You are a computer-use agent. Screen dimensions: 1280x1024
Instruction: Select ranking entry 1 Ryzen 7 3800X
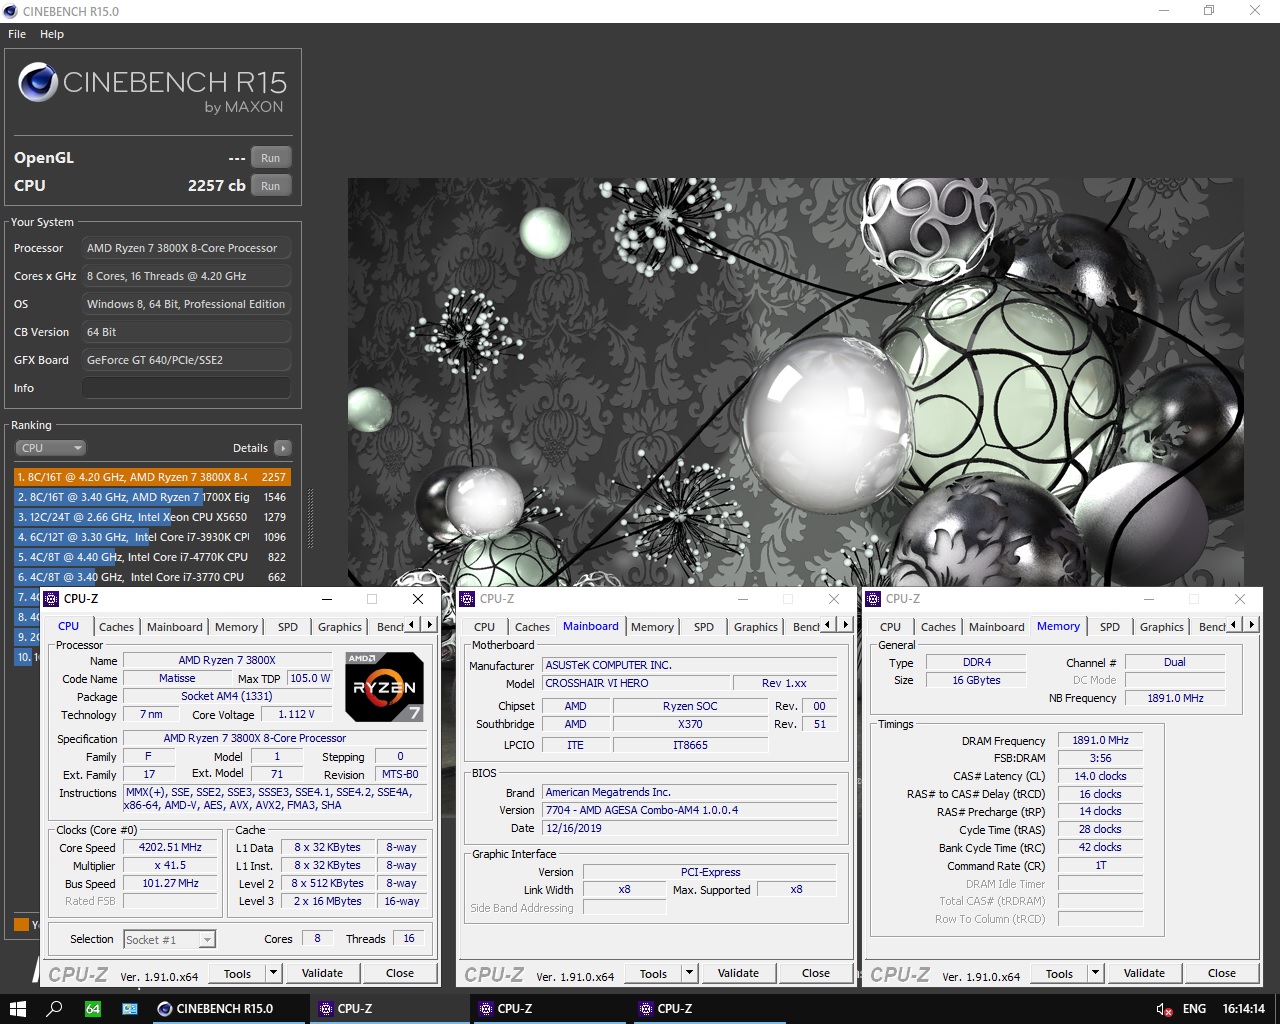click(x=152, y=477)
